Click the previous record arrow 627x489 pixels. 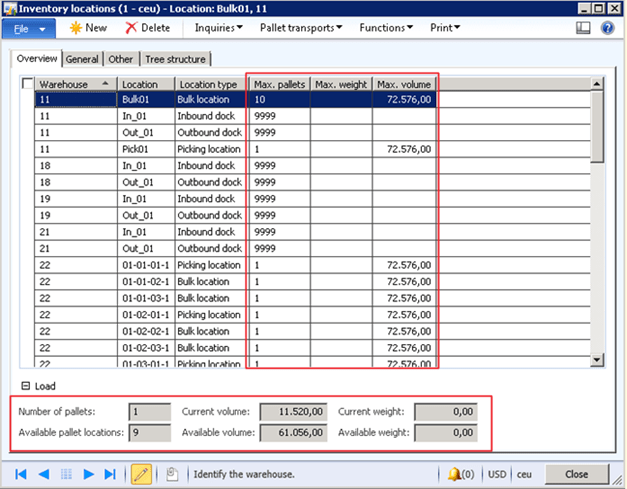[43, 473]
